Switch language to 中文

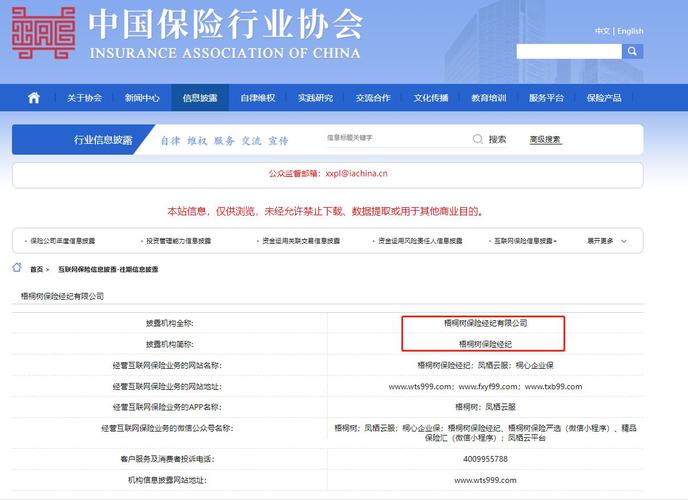coord(602,31)
